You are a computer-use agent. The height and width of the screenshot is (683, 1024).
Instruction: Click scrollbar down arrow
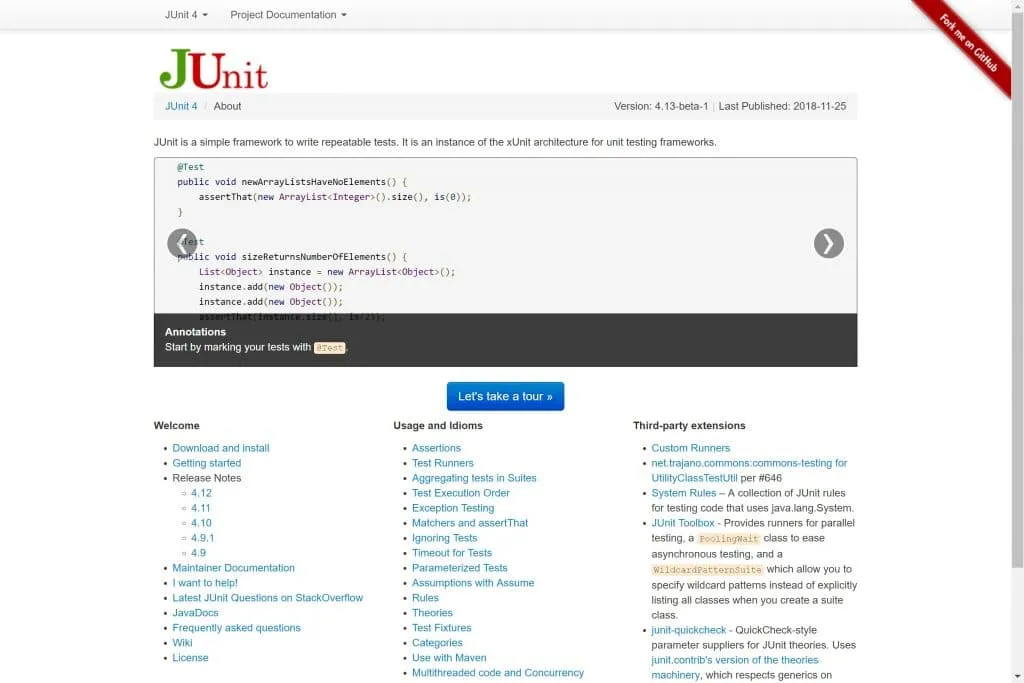(1017, 676)
